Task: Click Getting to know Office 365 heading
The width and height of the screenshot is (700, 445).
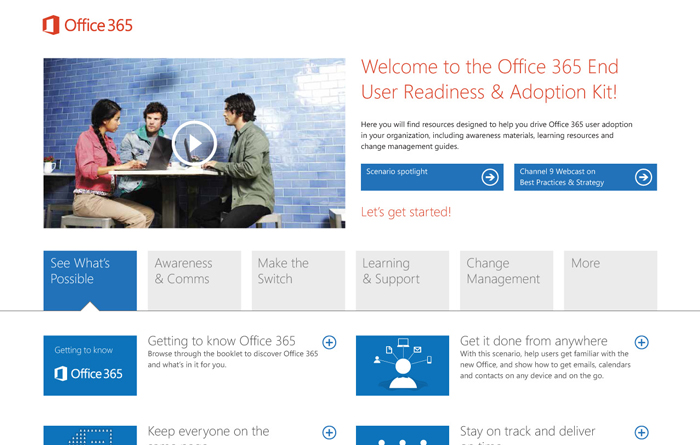Action: 221,341
